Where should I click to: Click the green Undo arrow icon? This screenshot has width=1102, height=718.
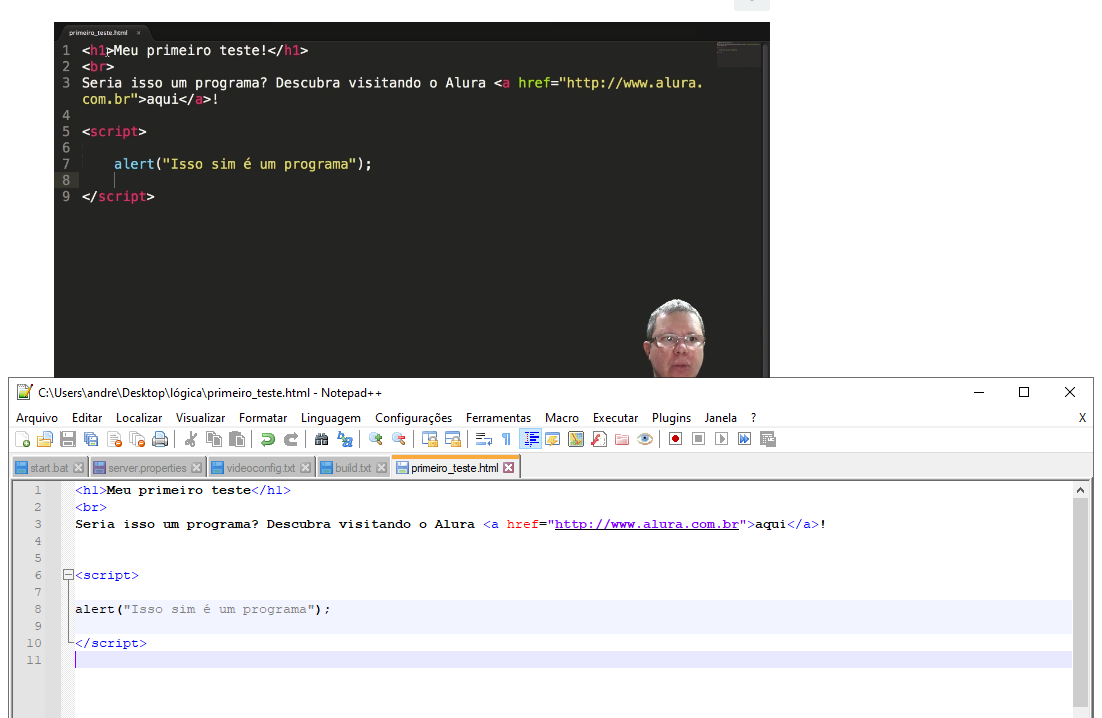click(268, 439)
